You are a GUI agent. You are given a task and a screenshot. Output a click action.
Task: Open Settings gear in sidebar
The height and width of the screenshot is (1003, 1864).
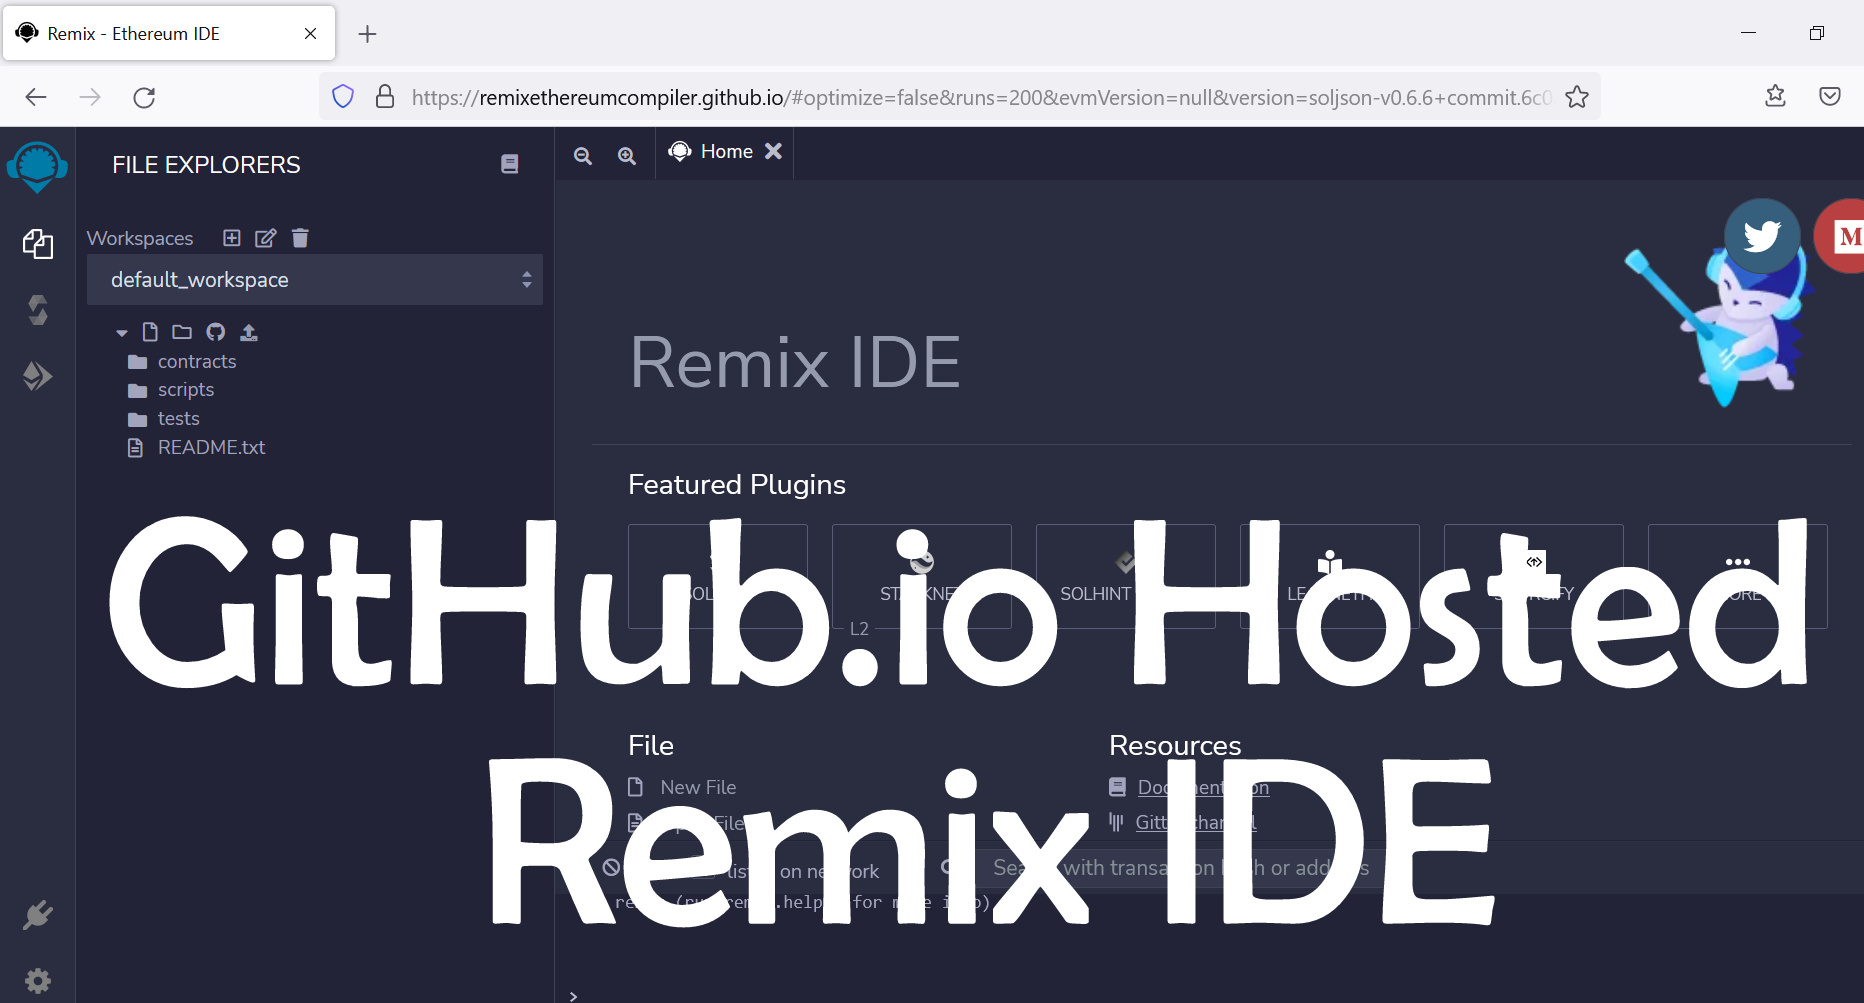(37, 981)
